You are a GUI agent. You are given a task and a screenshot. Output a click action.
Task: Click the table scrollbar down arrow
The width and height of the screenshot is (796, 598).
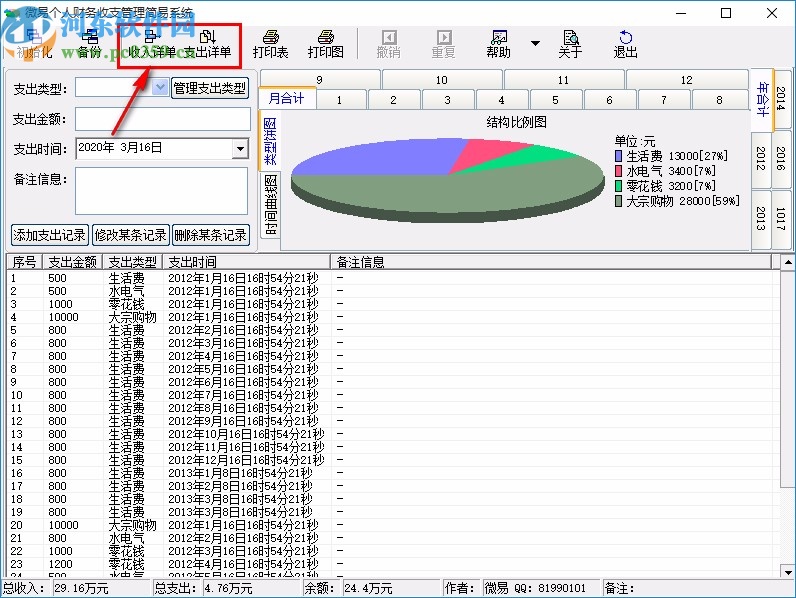tap(788, 572)
